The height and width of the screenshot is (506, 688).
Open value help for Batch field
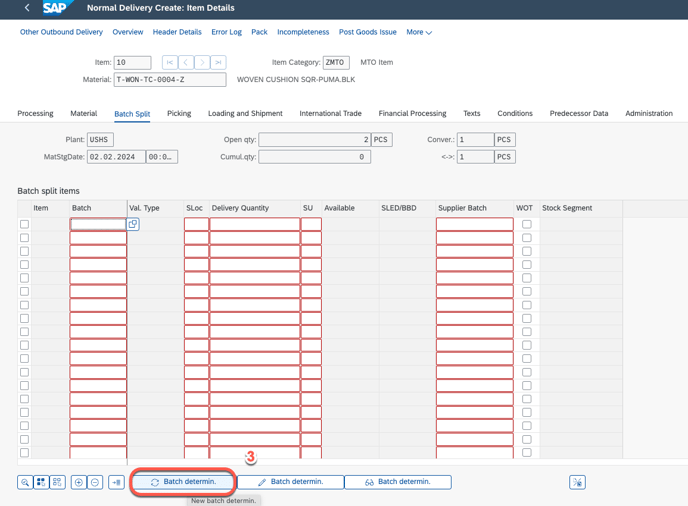click(x=133, y=224)
